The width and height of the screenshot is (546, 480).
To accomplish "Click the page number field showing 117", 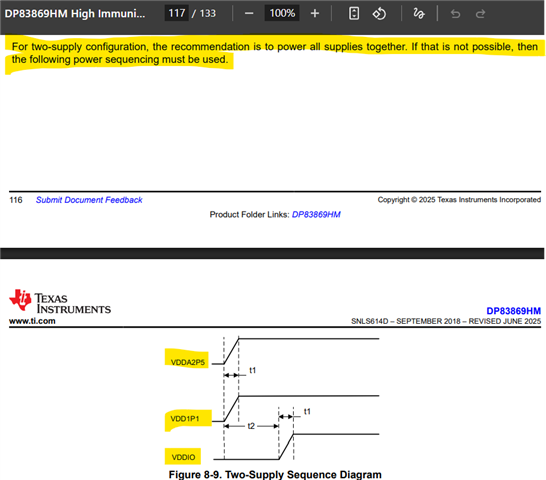I will coord(177,13).
